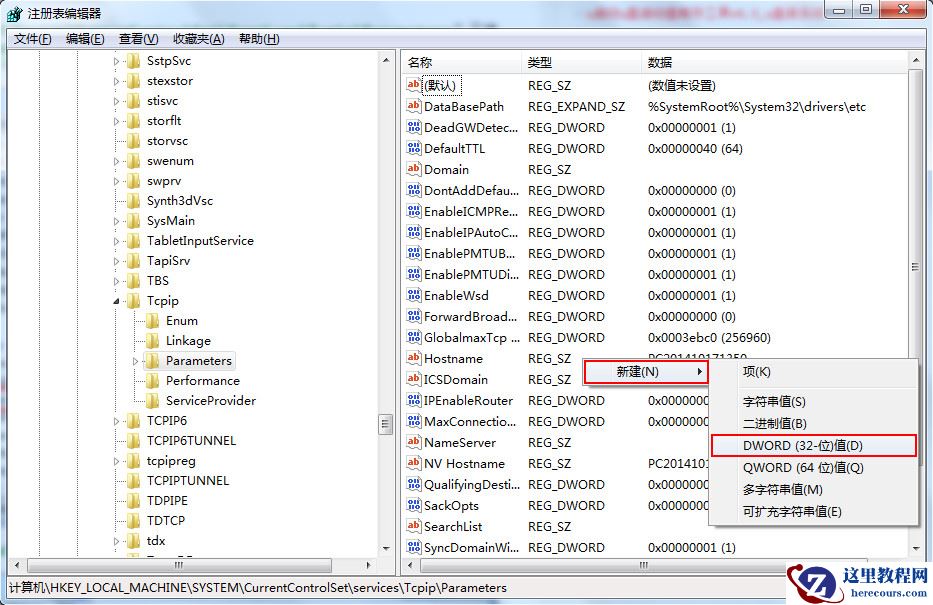The image size is (933, 605).
Task: Click the DWORD icon beside SackOpts
Action: (414, 505)
